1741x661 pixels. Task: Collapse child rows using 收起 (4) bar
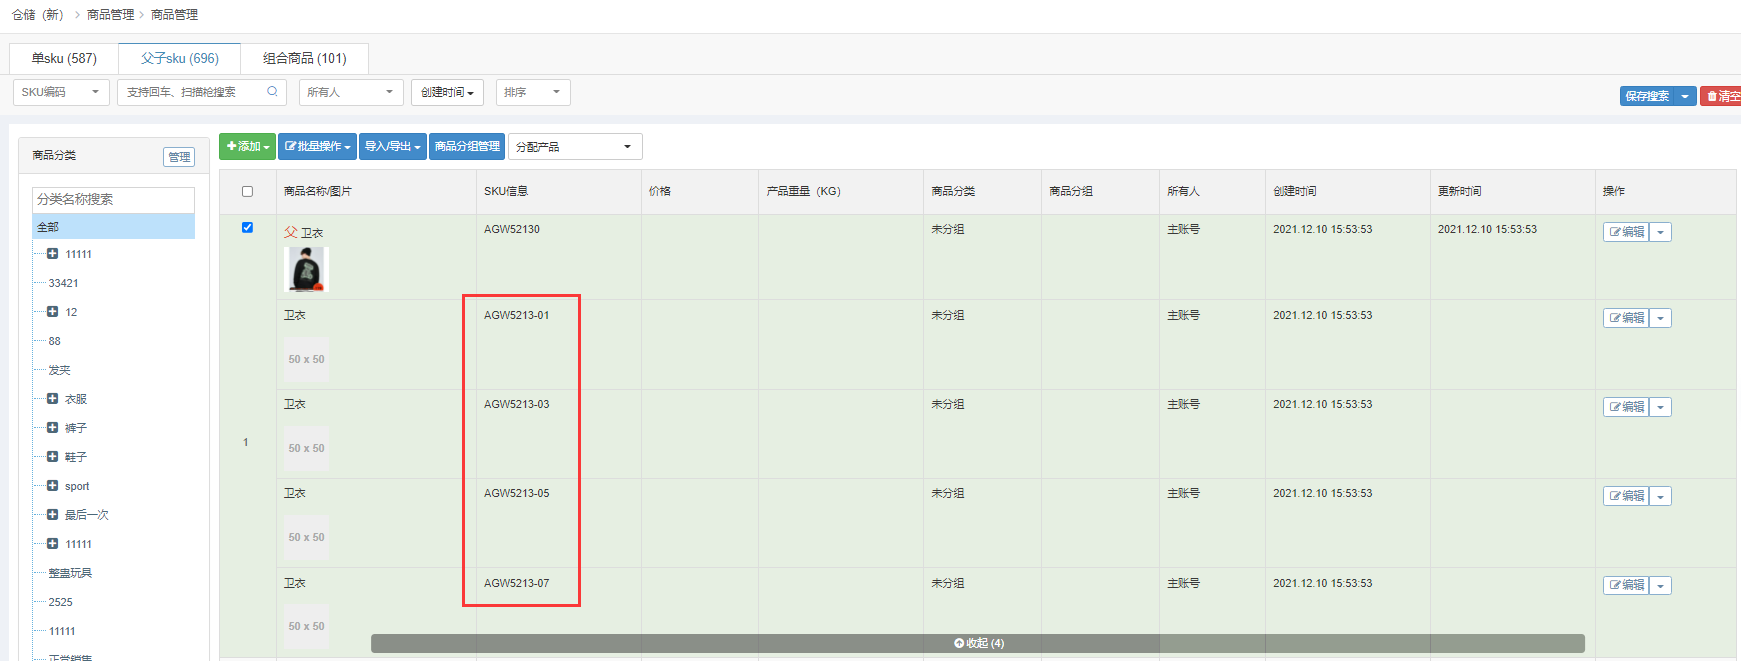point(978,643)
